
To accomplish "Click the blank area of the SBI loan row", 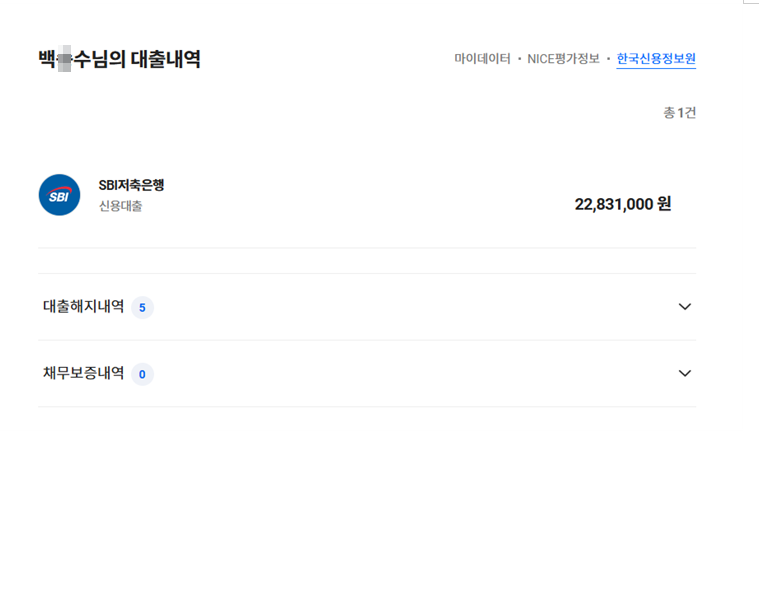I will 368,196.
